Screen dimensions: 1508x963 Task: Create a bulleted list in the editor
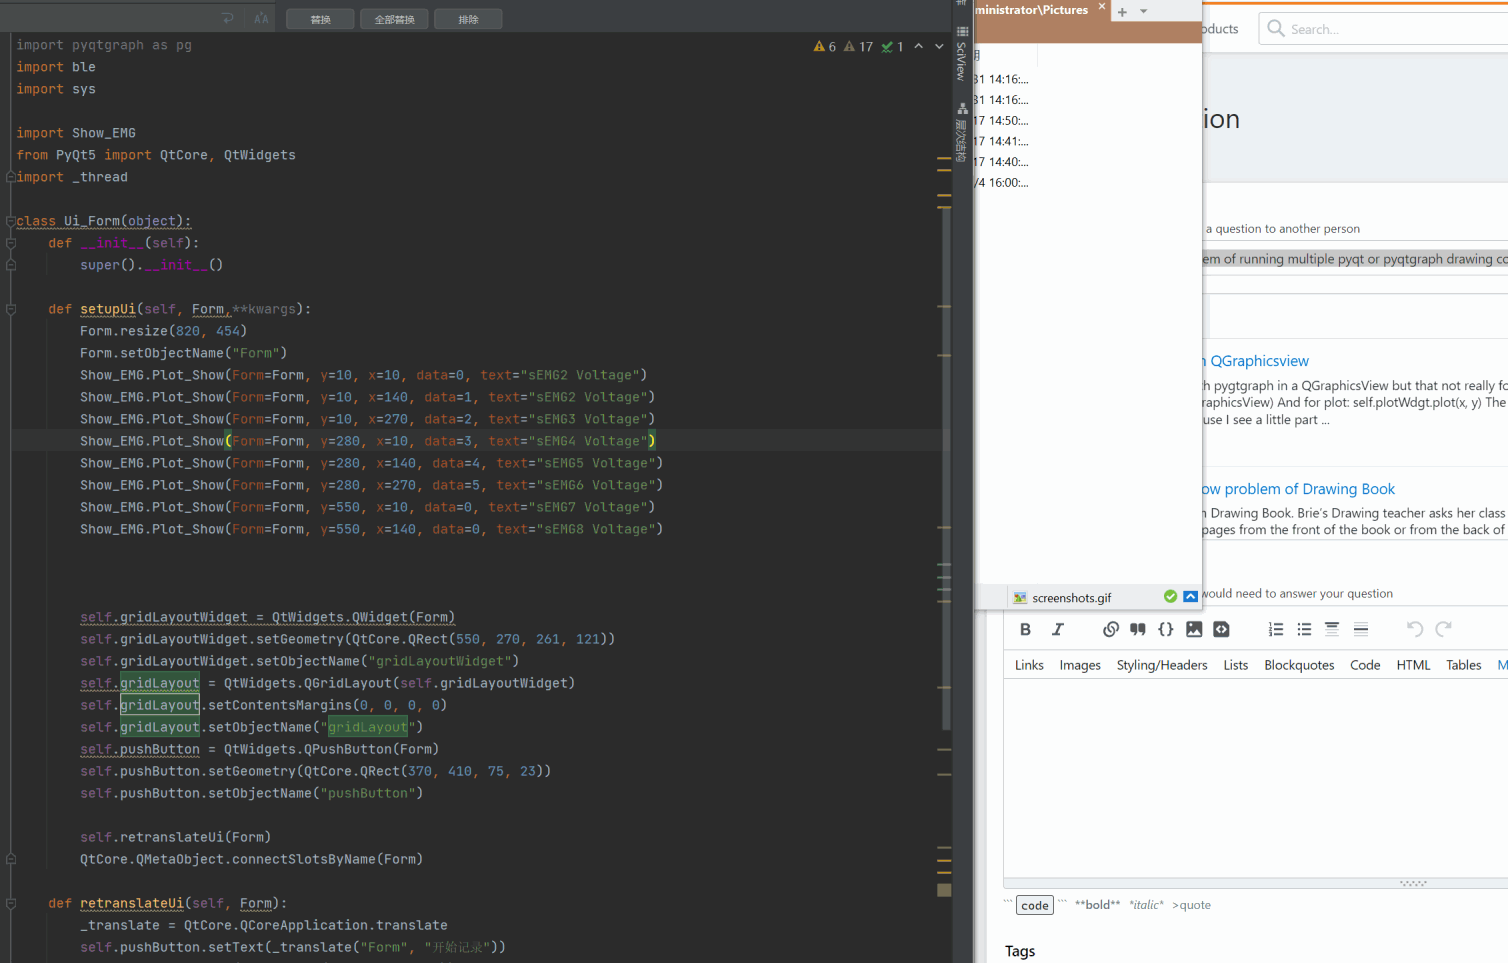(1304, 629)
